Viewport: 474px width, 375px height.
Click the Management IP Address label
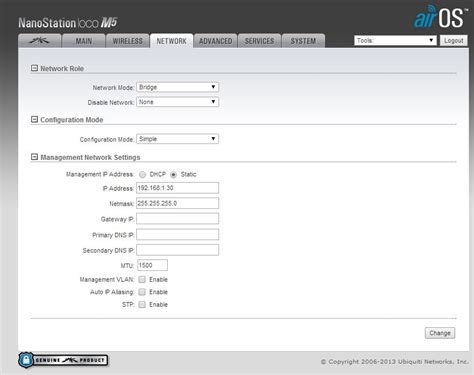[100, 174]
